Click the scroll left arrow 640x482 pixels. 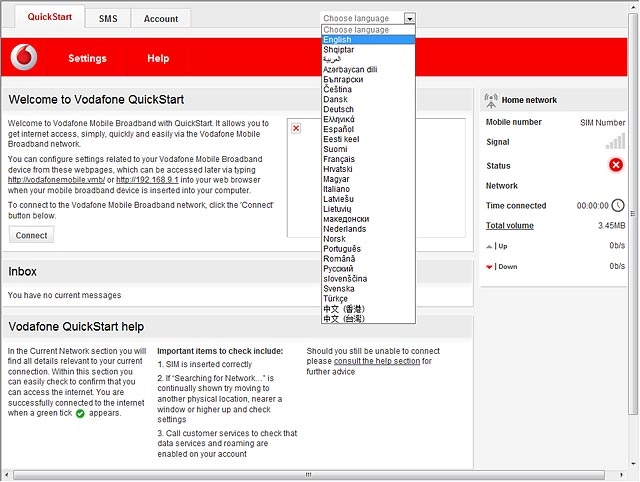[6, 475]
